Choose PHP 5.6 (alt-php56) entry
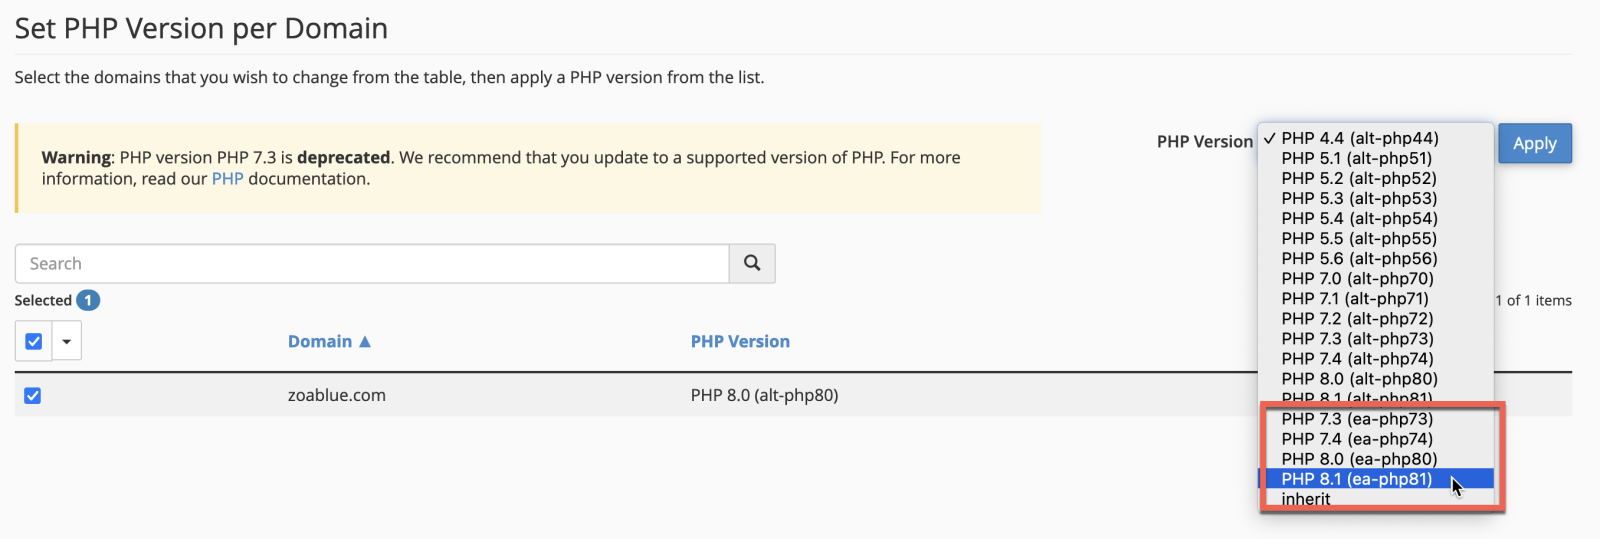 [x=1359, y=259]
